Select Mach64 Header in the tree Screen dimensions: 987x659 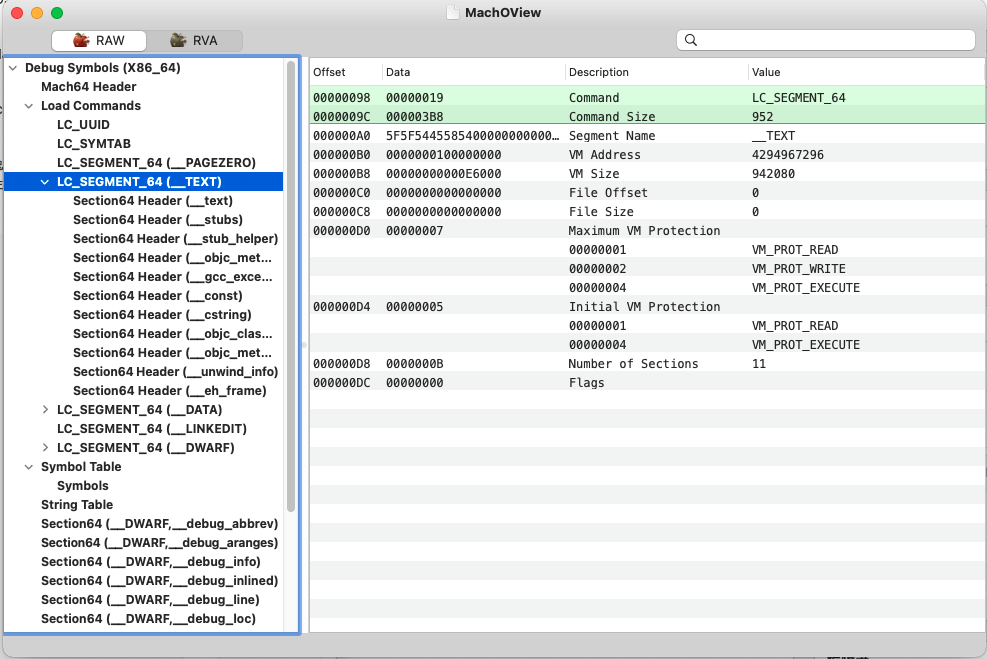point(89,87)
